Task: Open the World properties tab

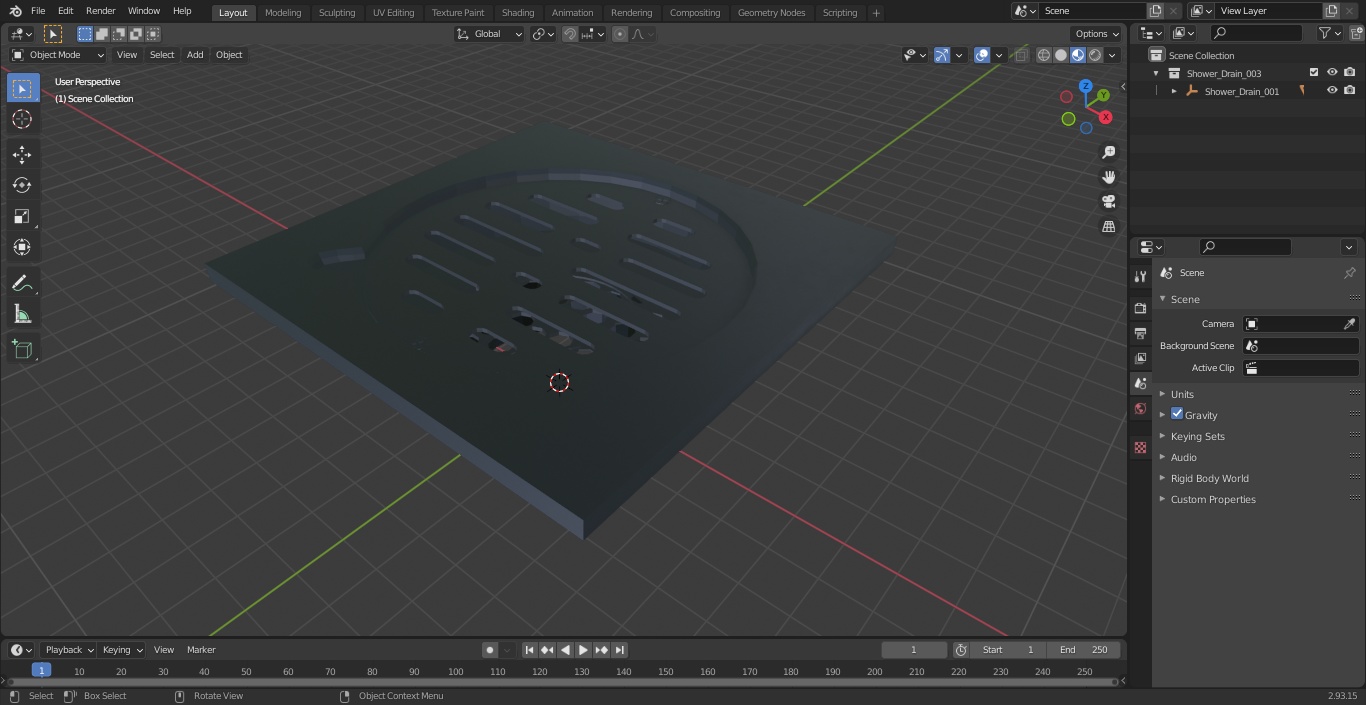Action: pos(1140,409)
